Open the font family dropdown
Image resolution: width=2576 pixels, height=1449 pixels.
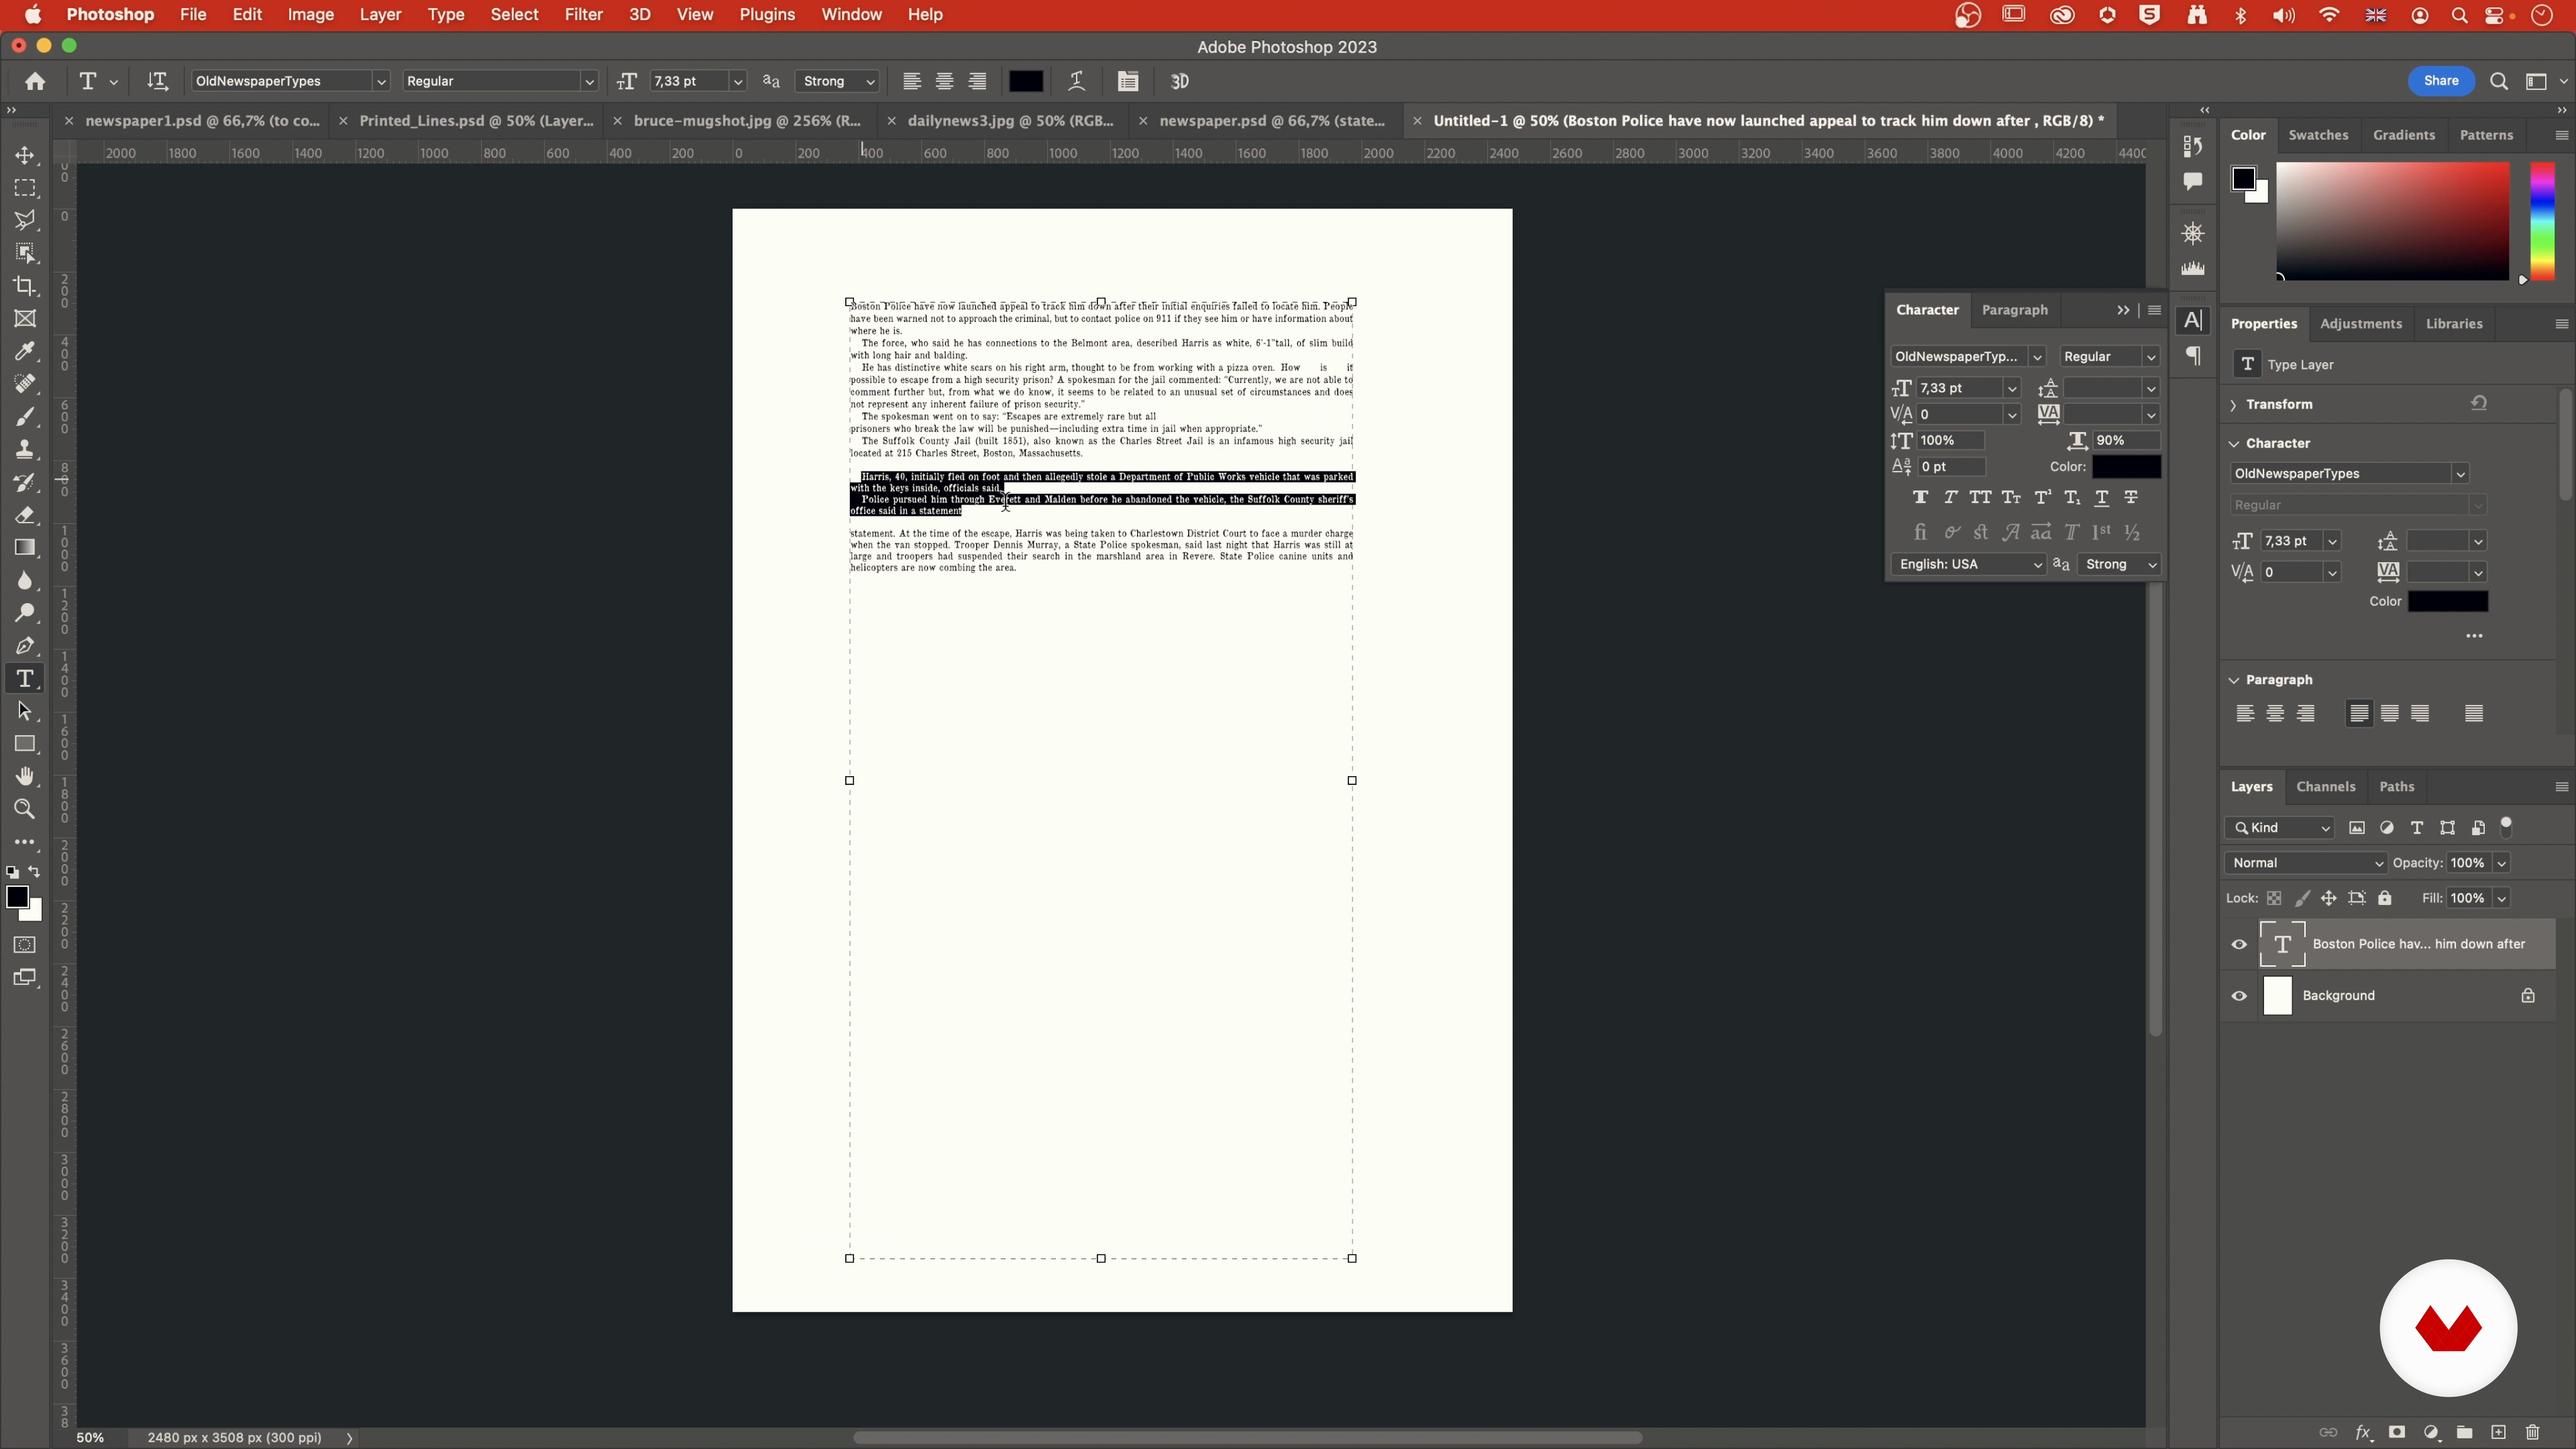(x=380, y=81)
